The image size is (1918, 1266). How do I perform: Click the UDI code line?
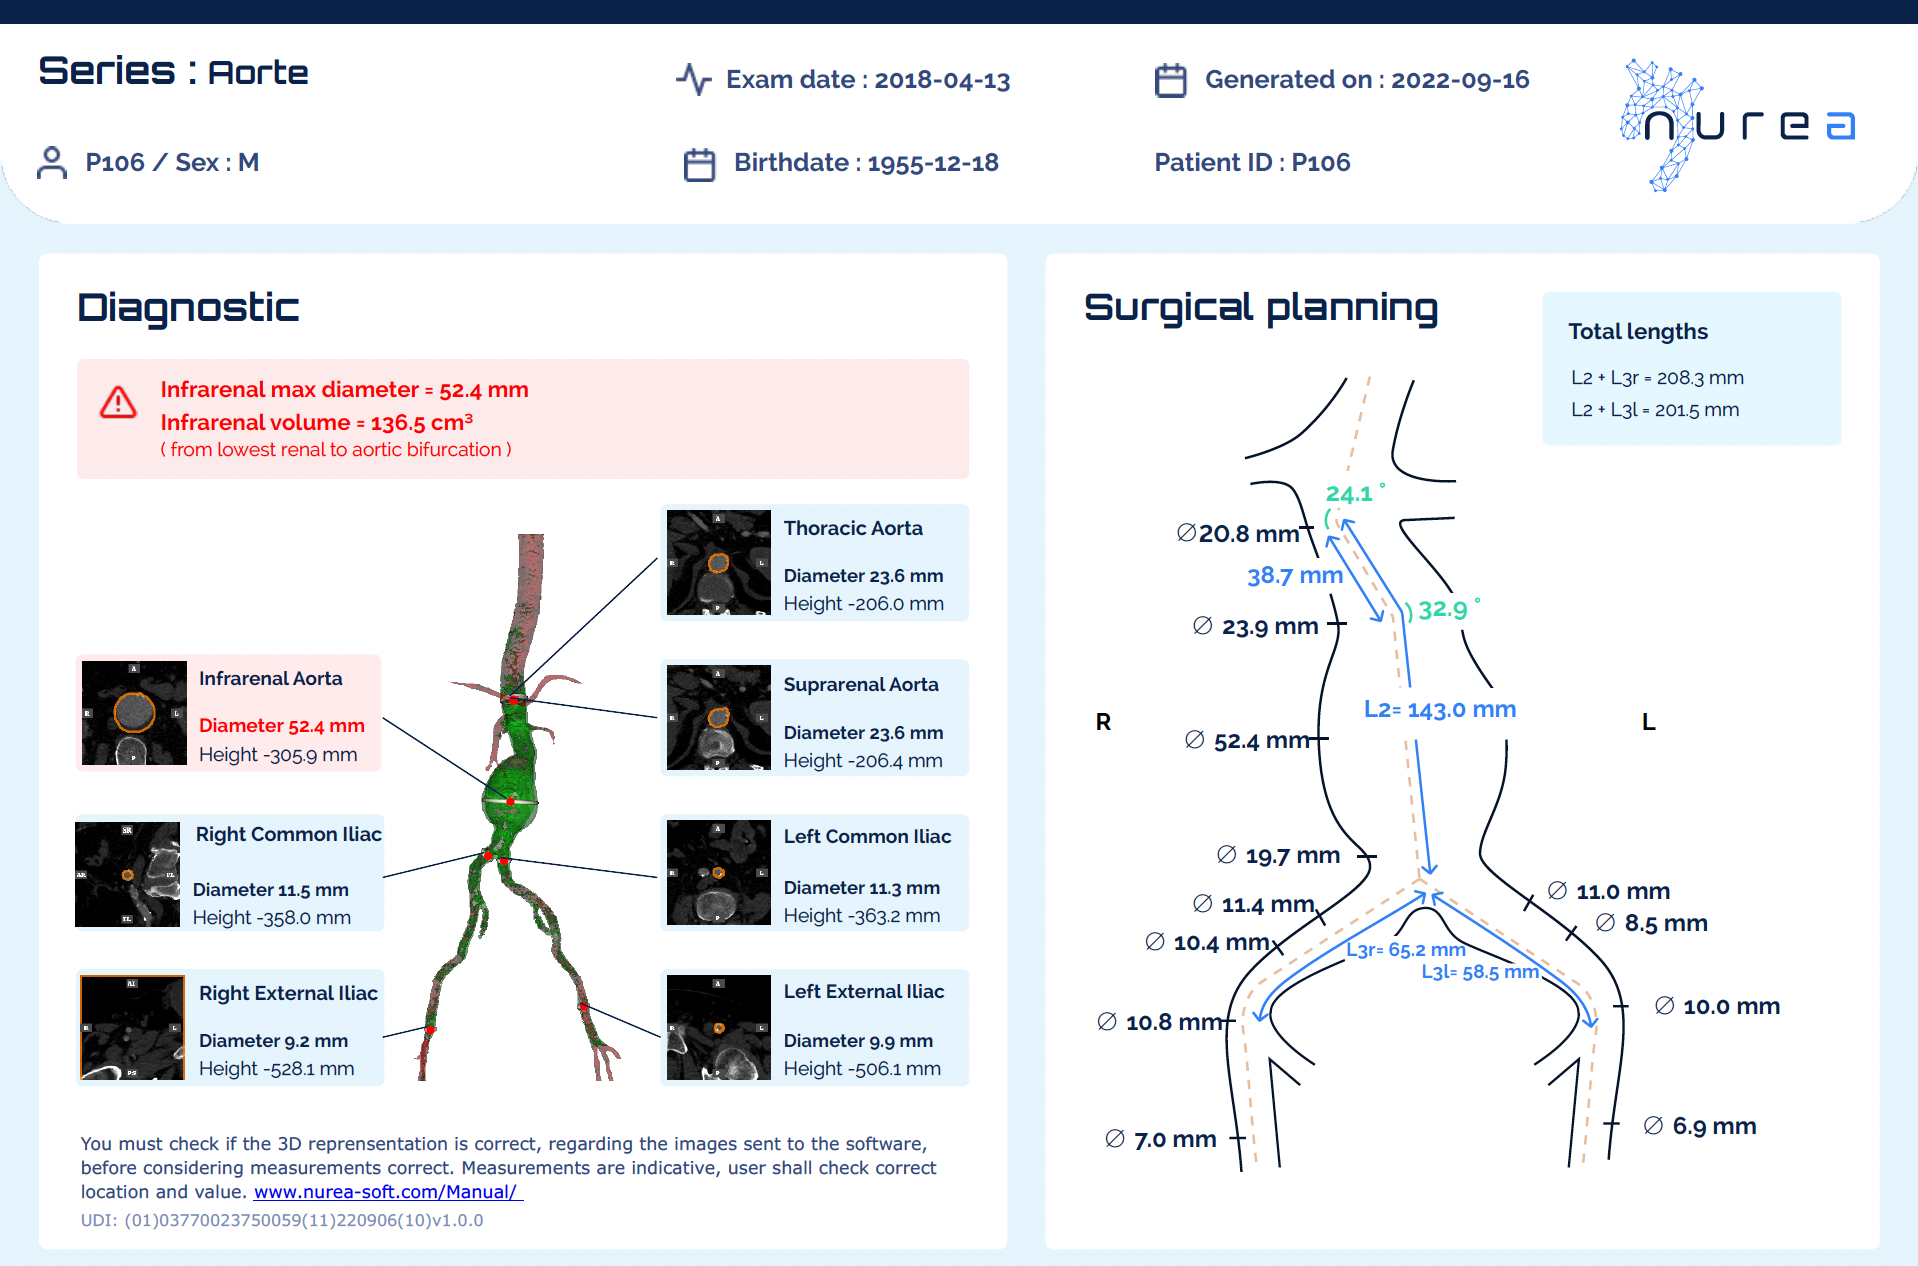click(x=282, y=1220)
